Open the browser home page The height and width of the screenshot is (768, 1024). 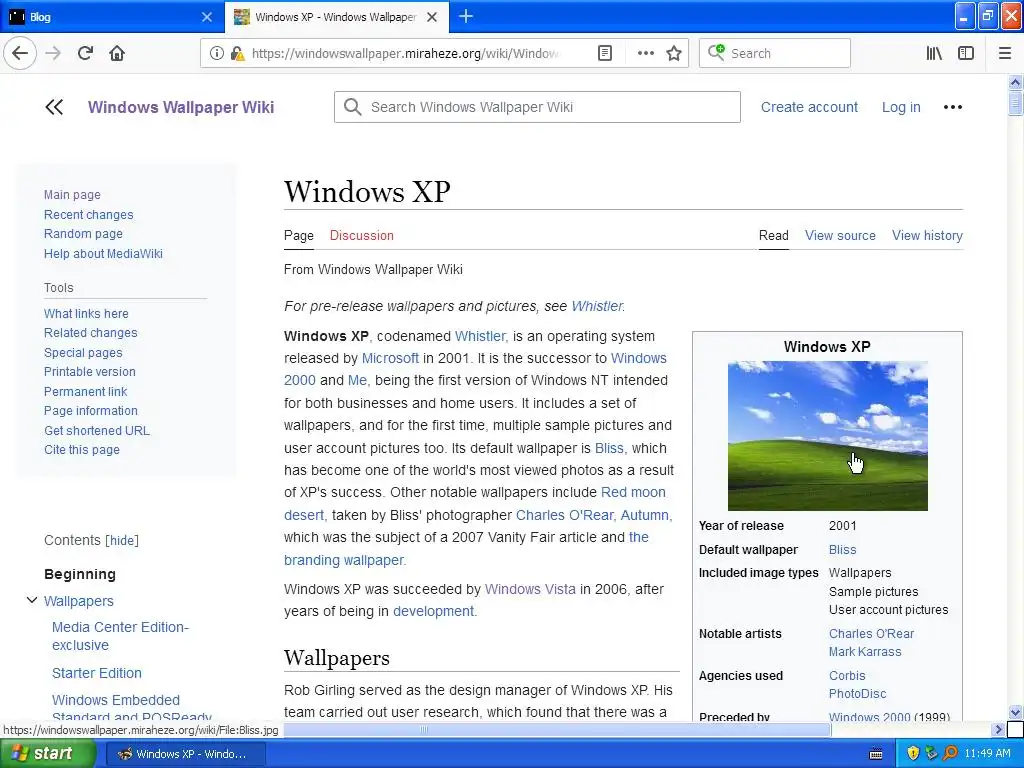[118, 53]
